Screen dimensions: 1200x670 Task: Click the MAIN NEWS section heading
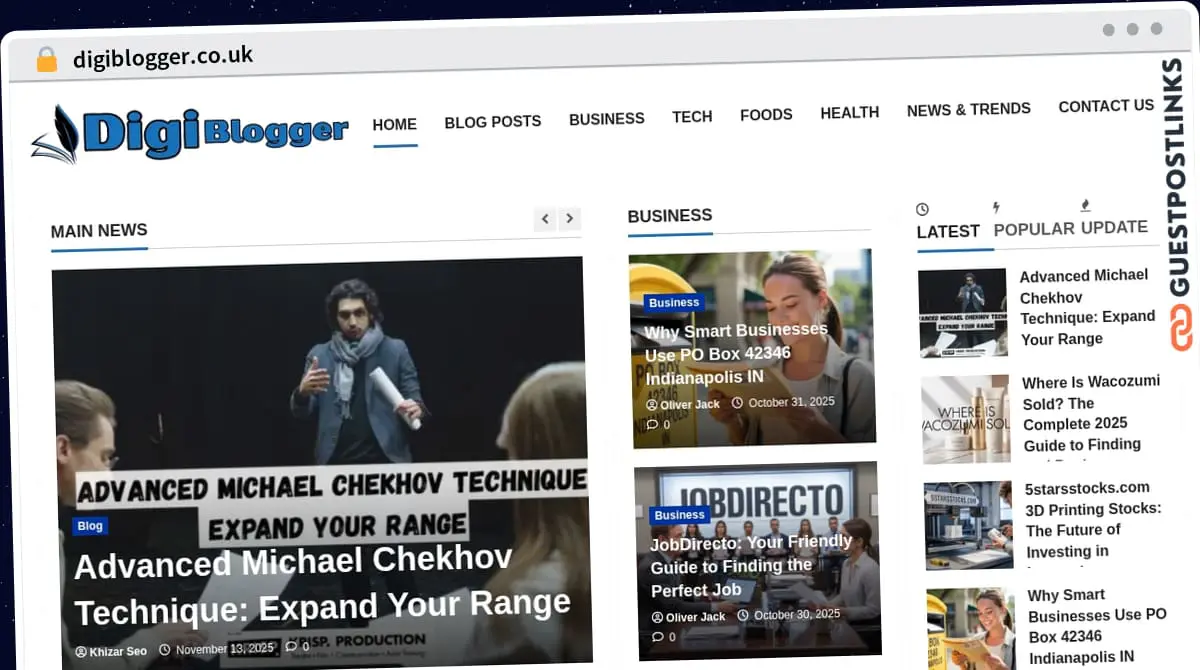click(x=99, y=231)
